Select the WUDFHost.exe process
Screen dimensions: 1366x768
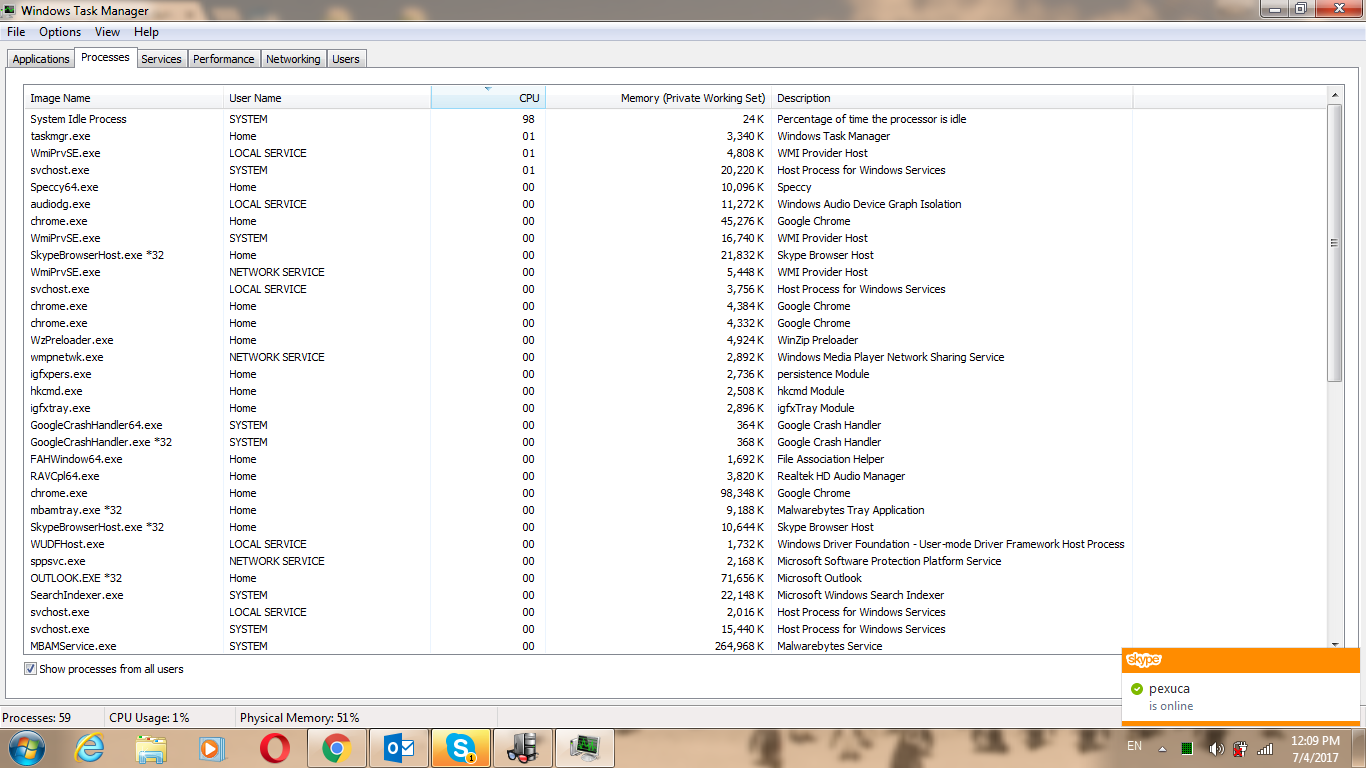tap(675, 544)
